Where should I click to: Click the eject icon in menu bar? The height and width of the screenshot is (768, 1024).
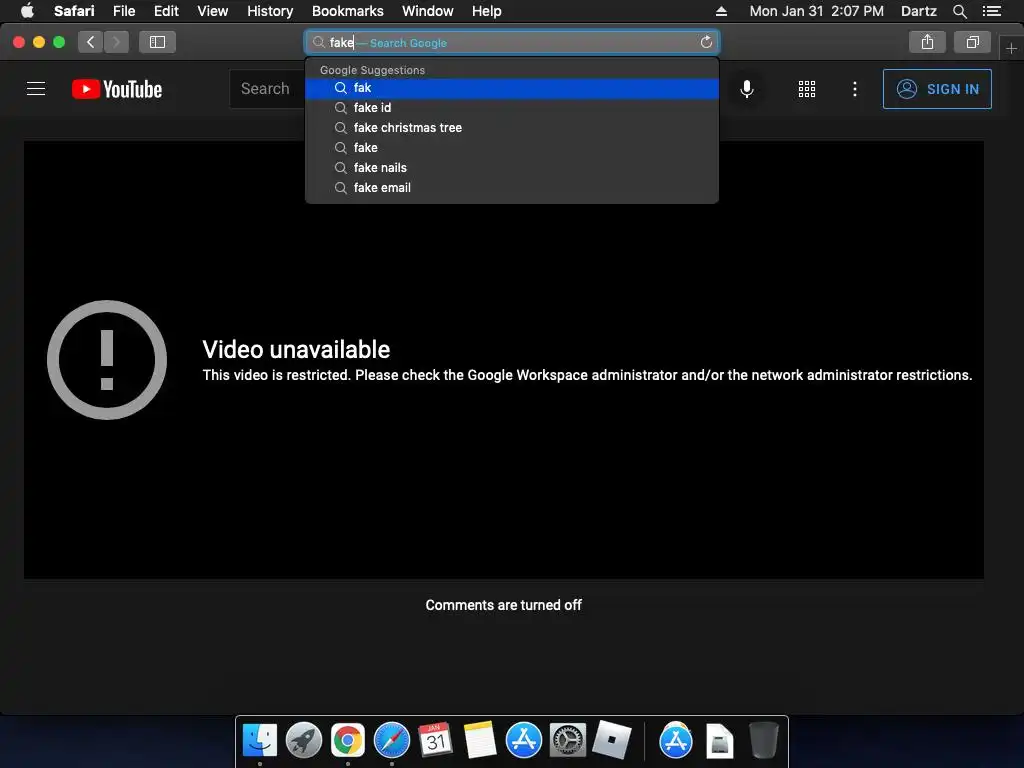click(721, 11)
